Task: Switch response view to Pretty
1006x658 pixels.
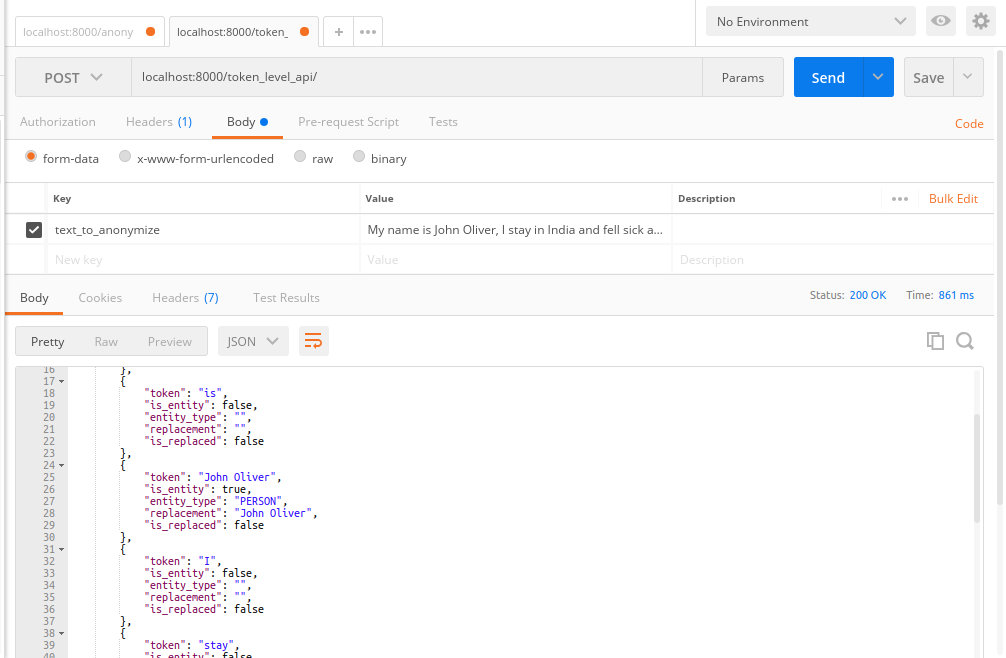Action: pos(47,341)
